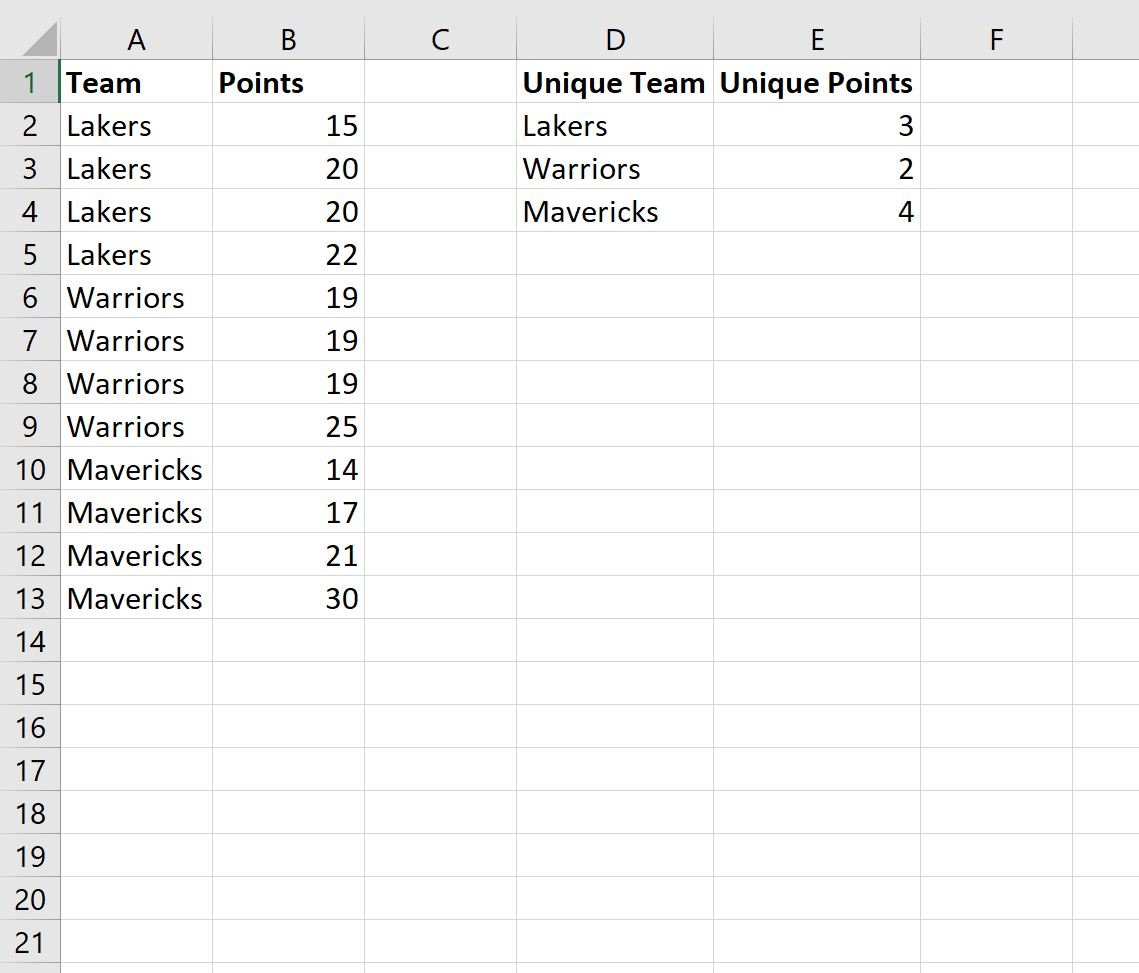
Task: Click the Points header cell
Action: 288,82
